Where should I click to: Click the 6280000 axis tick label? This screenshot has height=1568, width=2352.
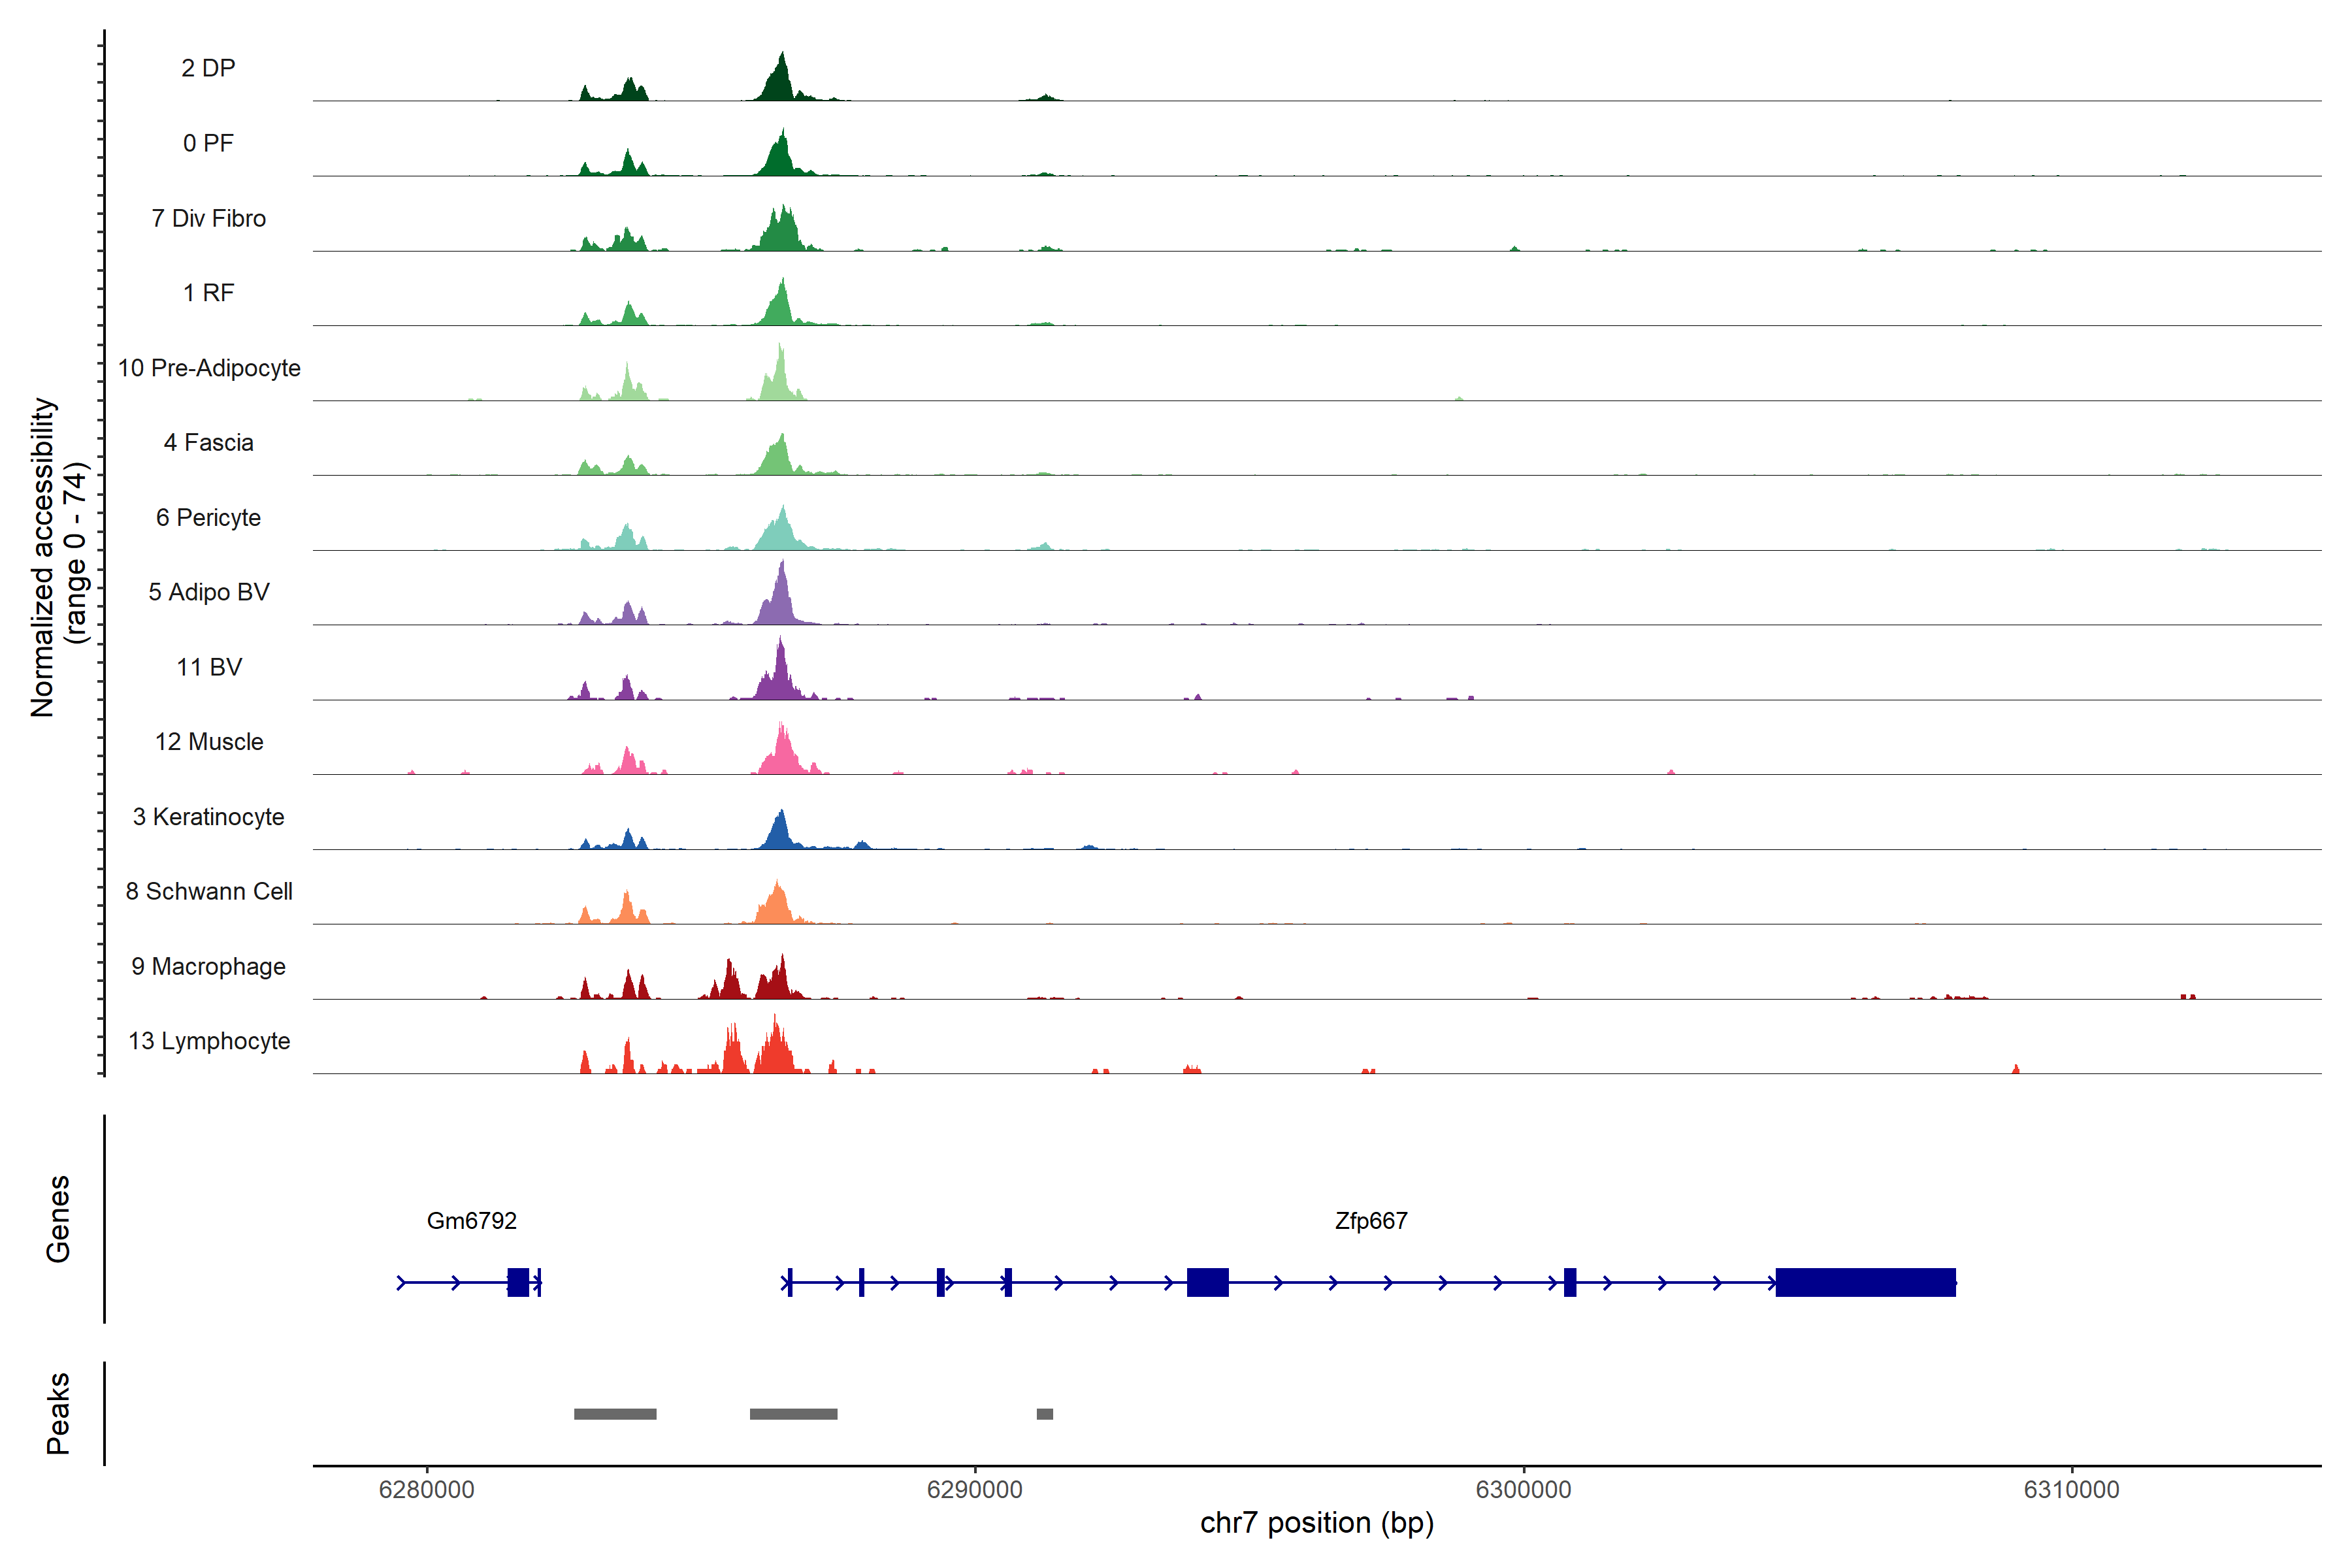pos(426,1490)
